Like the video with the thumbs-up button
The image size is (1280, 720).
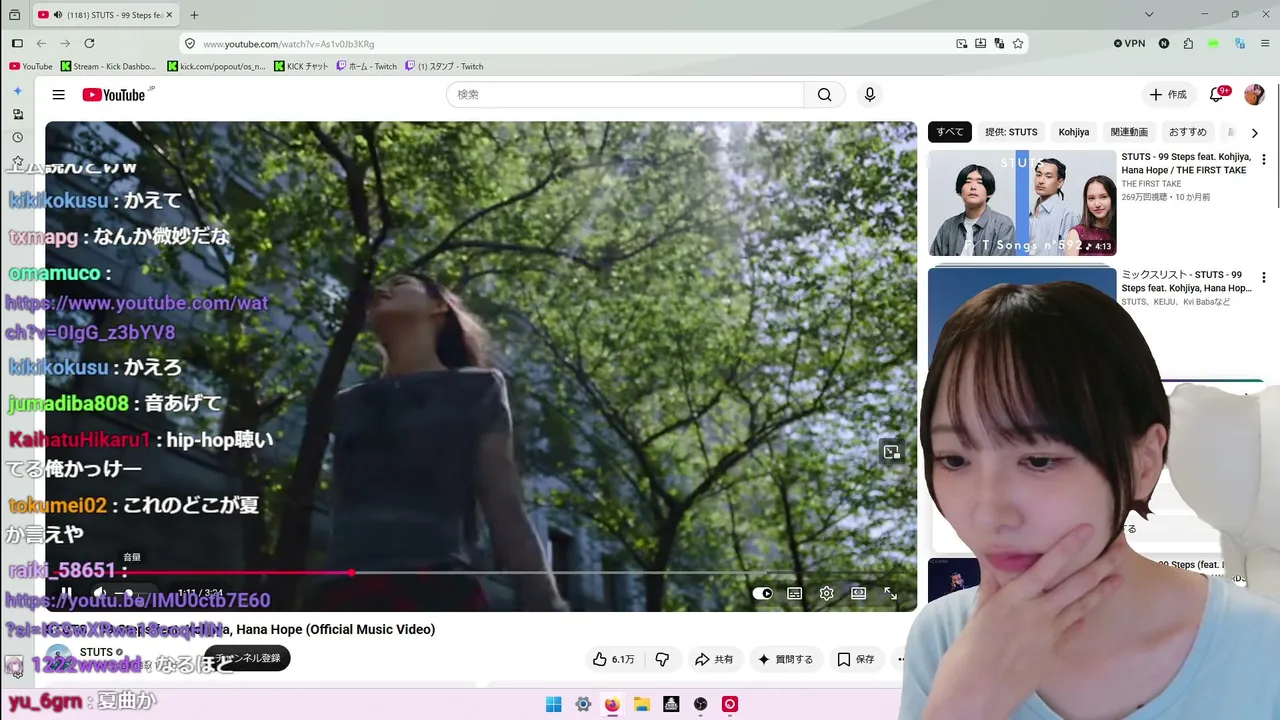click(614, 659)
